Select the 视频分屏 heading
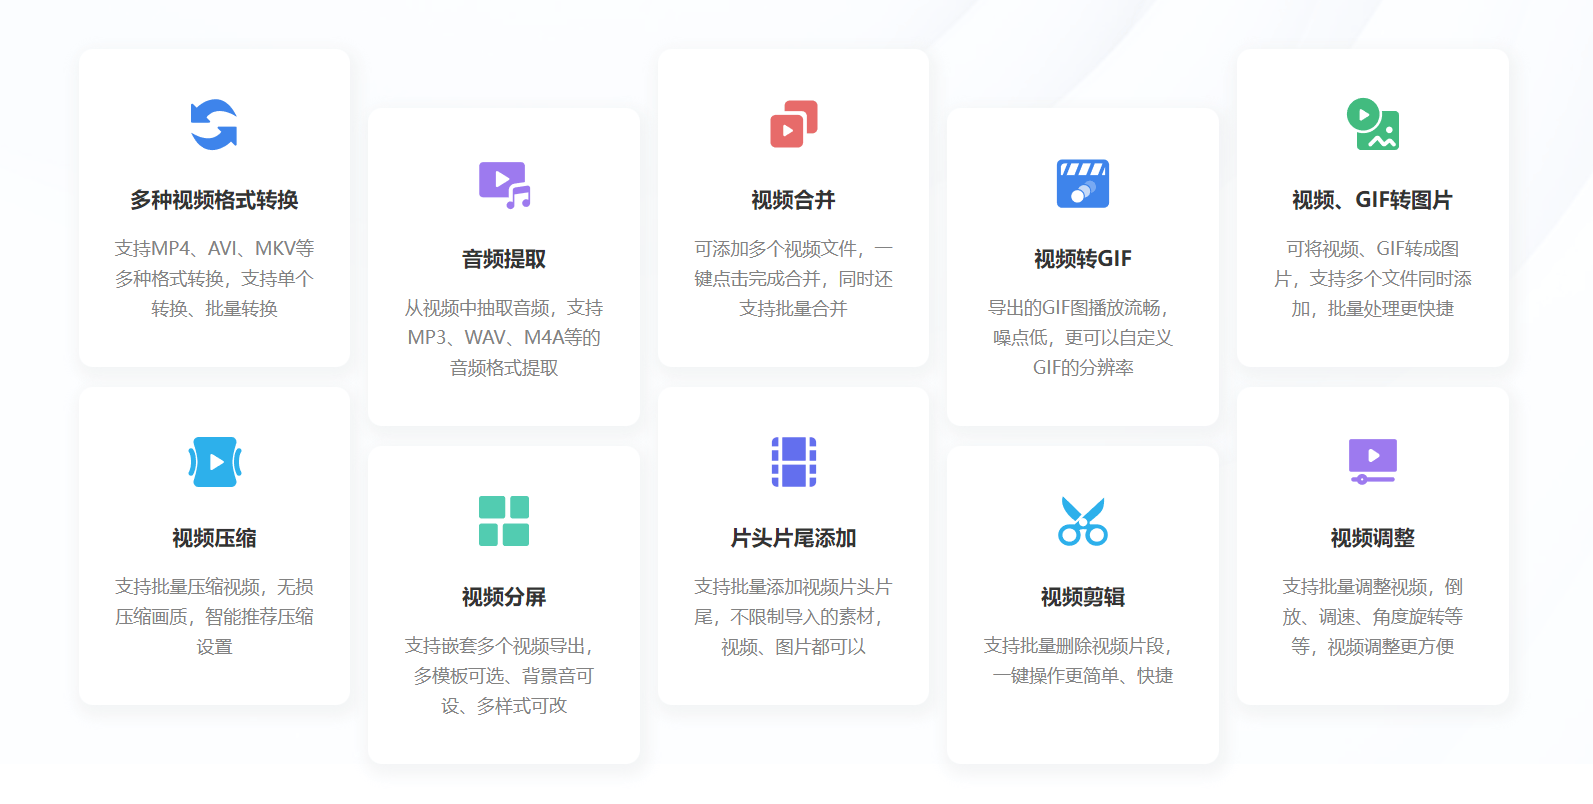This screenshot has height=804, width=1593. (x=504, y=597)
